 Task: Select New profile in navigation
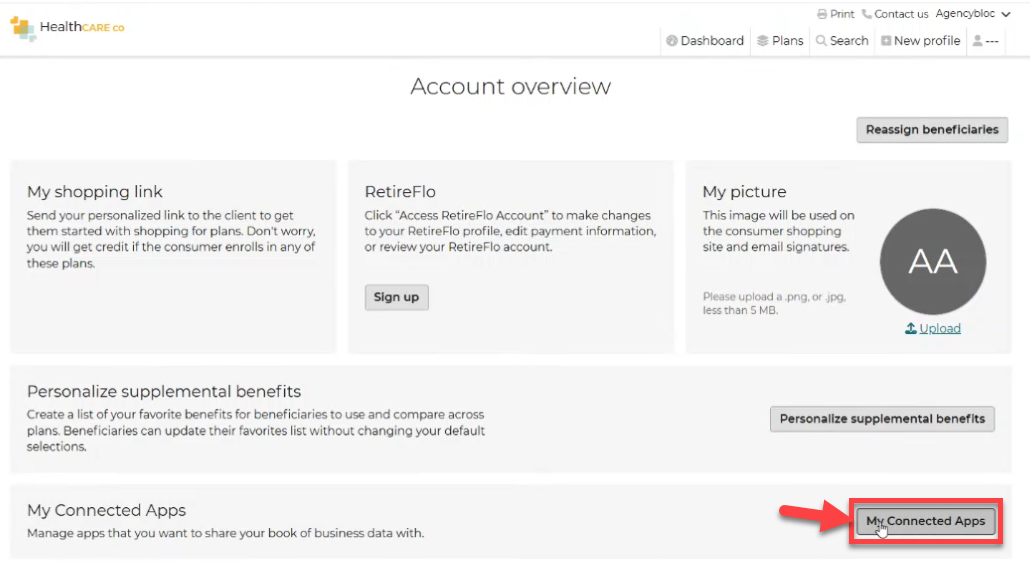pos(920,41)
